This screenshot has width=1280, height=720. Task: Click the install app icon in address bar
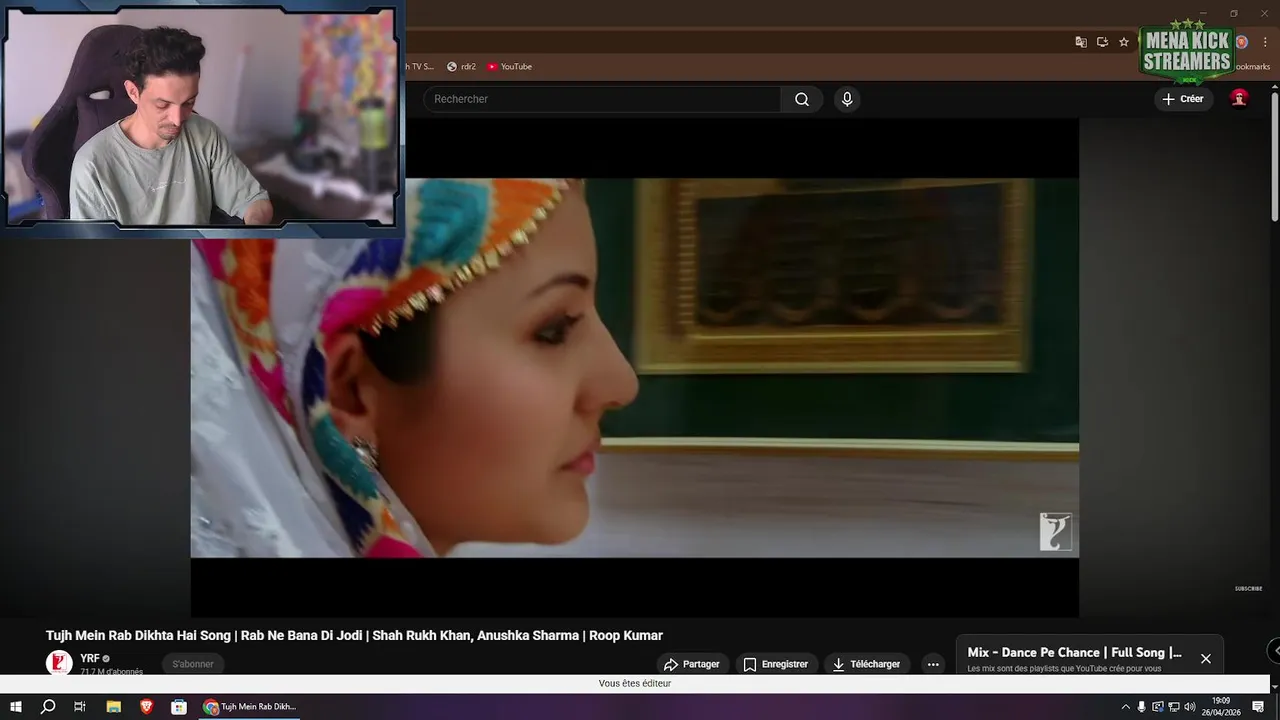click(x=1102, y=42)
